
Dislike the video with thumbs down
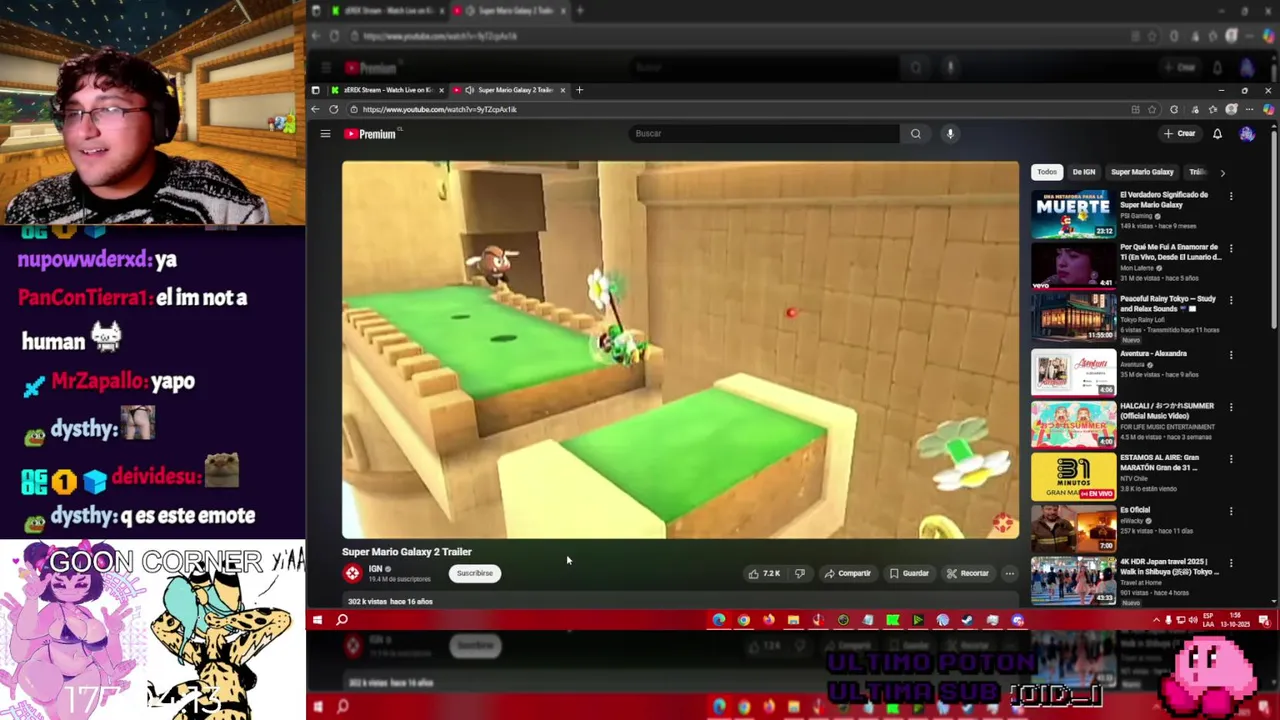tap(799, 573)
